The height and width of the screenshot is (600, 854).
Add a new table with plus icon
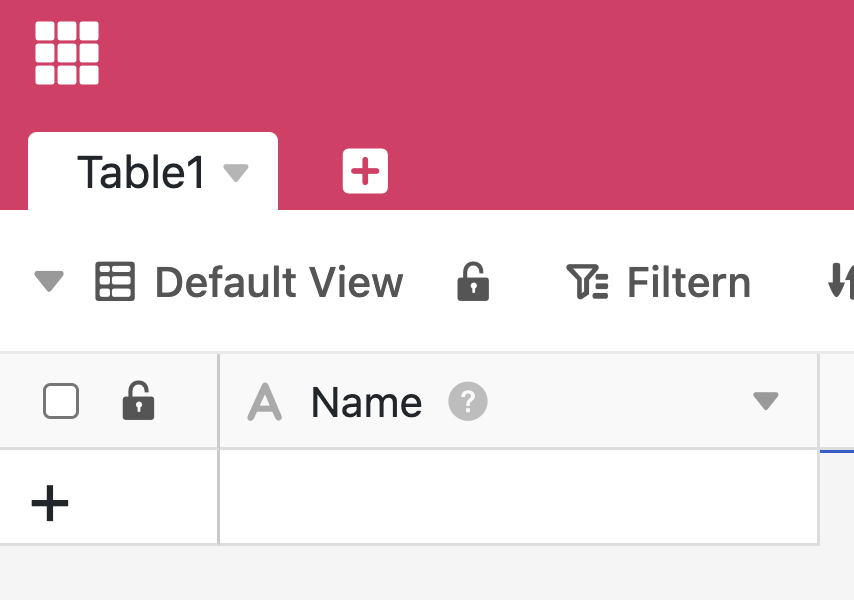click(x=365, y=172)
